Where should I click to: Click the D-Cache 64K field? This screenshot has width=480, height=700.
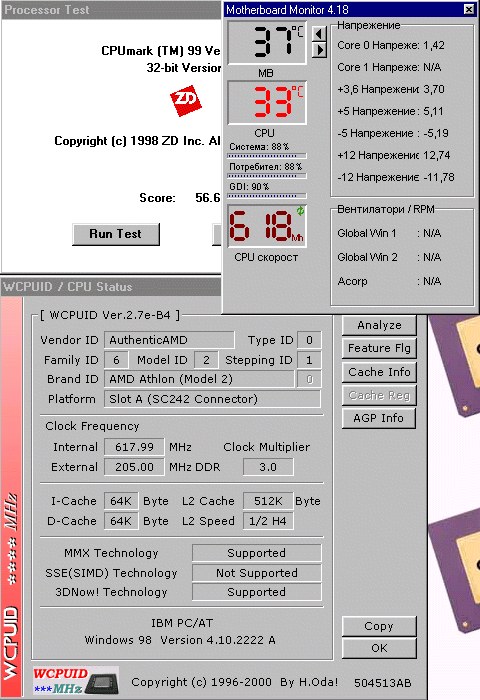[x=121, y=521]
